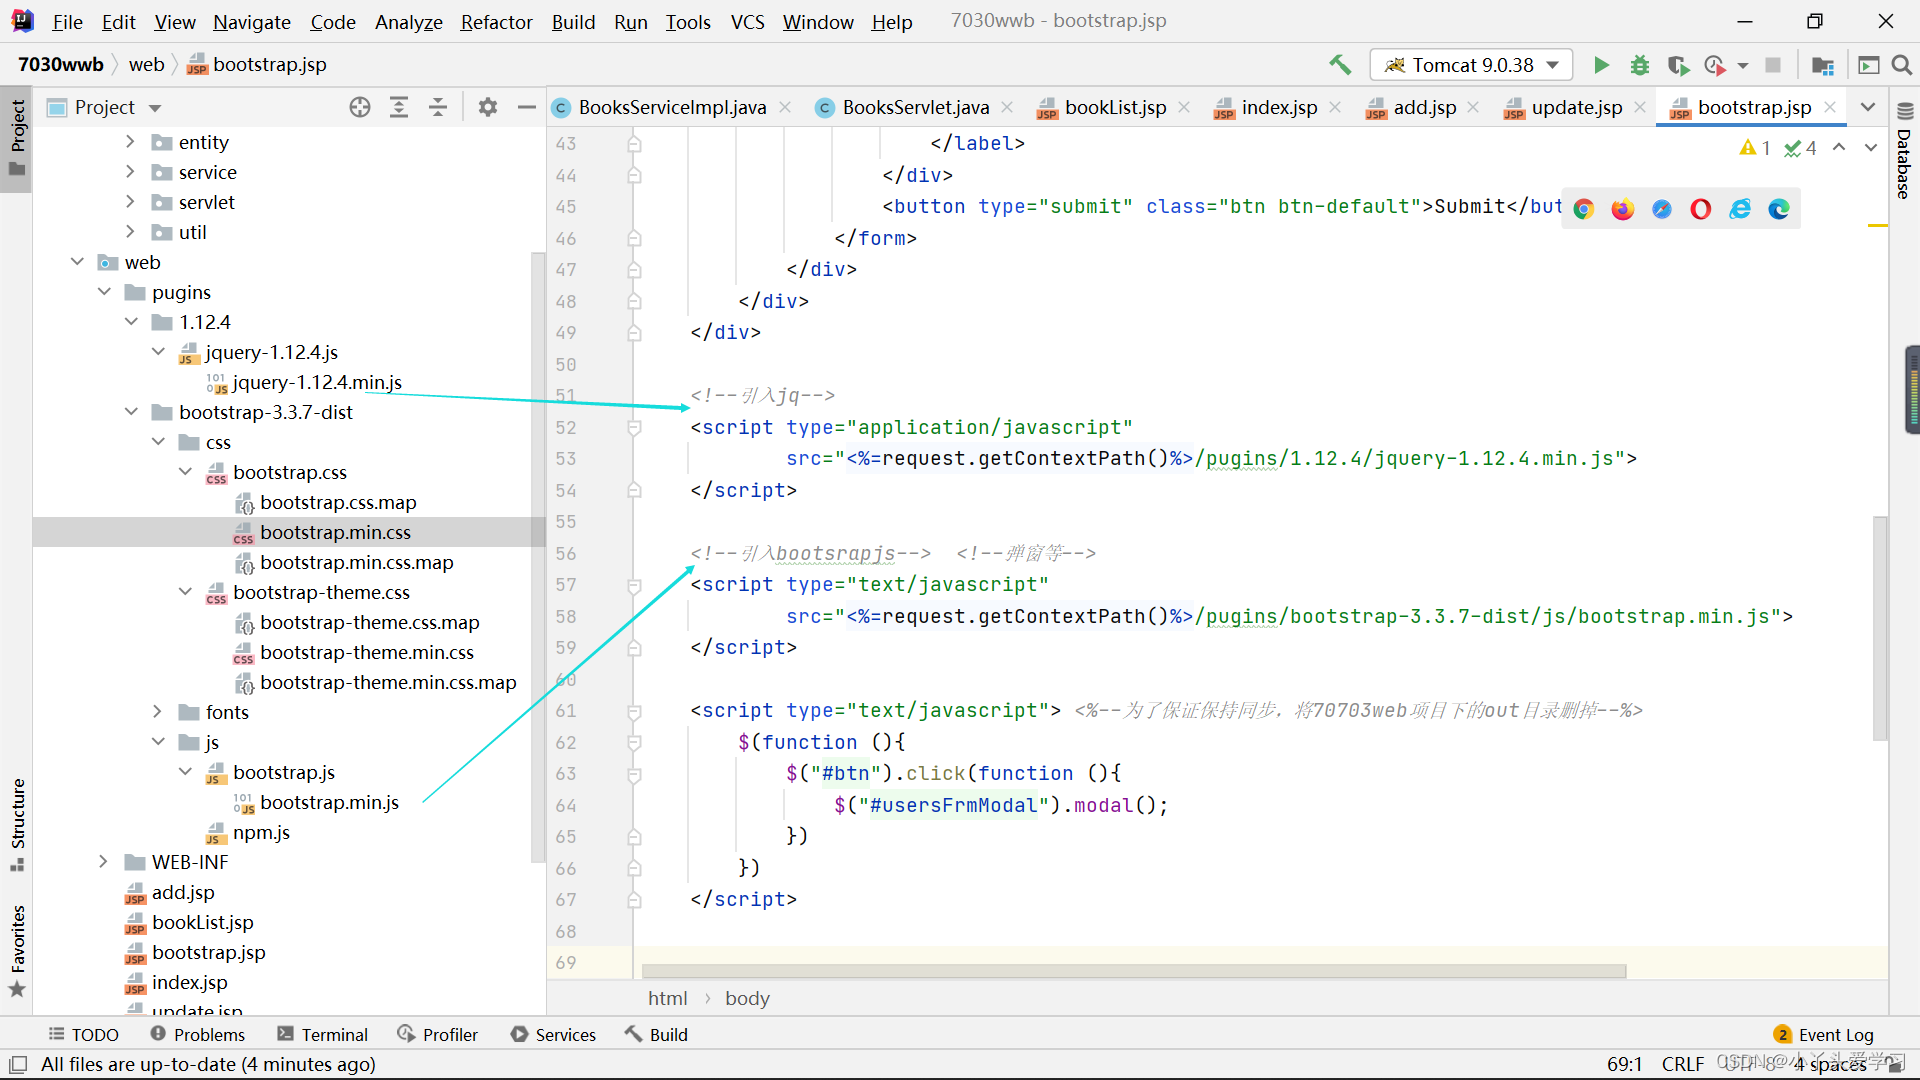The width and height of the screenshot is (1920, 1080).
Task: Open Project view mode dropdown
Action: [x=154, y=107]
